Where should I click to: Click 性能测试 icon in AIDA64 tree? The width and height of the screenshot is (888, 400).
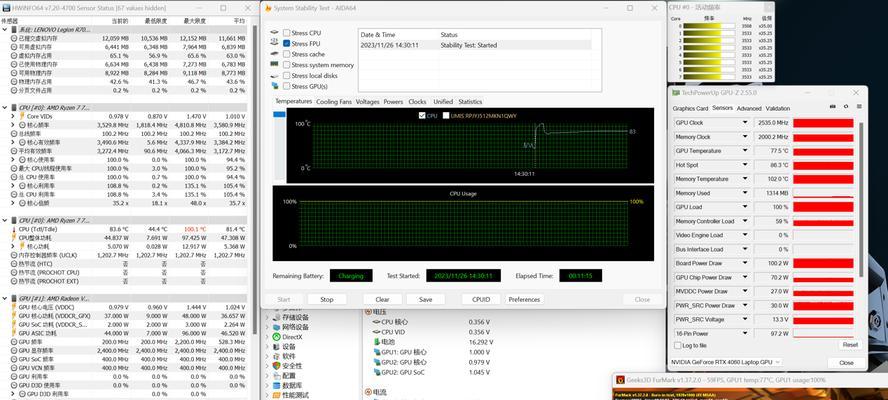[x=276, y=395]
